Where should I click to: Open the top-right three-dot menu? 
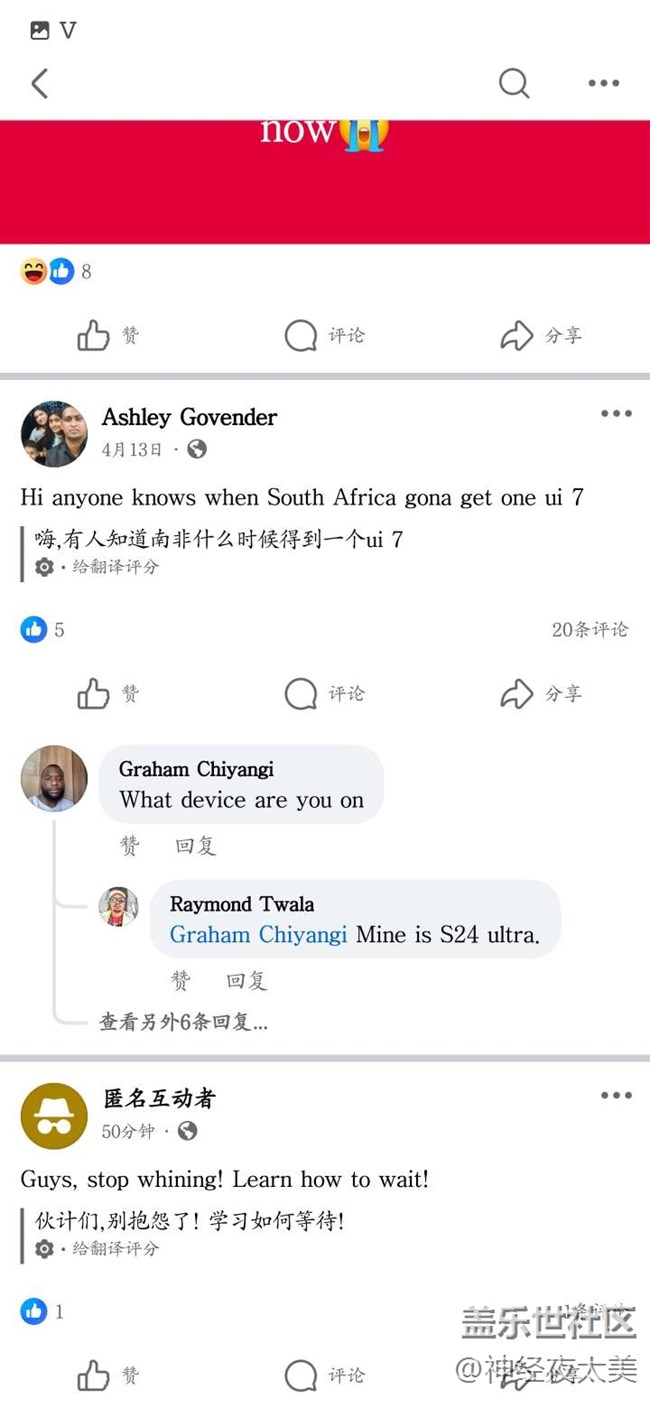(x=603, y=83)
